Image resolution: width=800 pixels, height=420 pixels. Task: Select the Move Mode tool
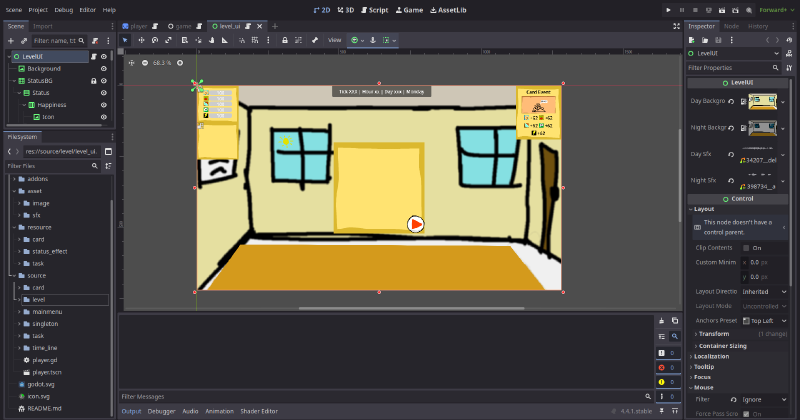click(141, 40)
